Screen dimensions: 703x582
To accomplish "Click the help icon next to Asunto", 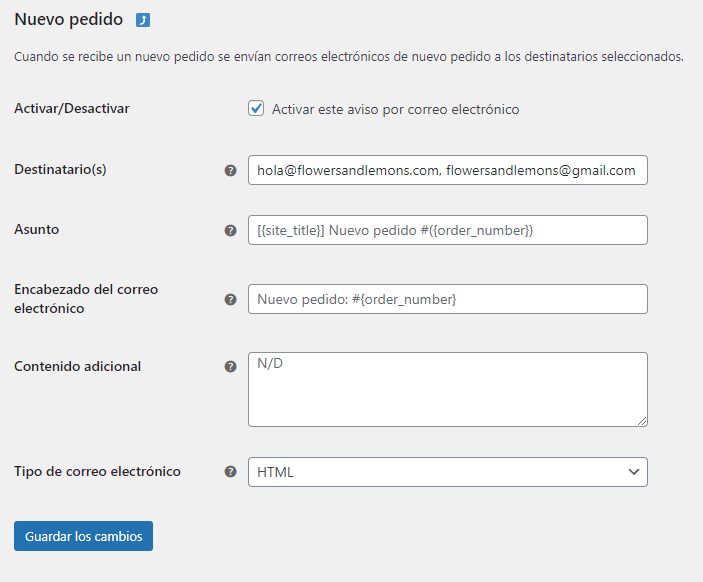I will tap(230, 230).
